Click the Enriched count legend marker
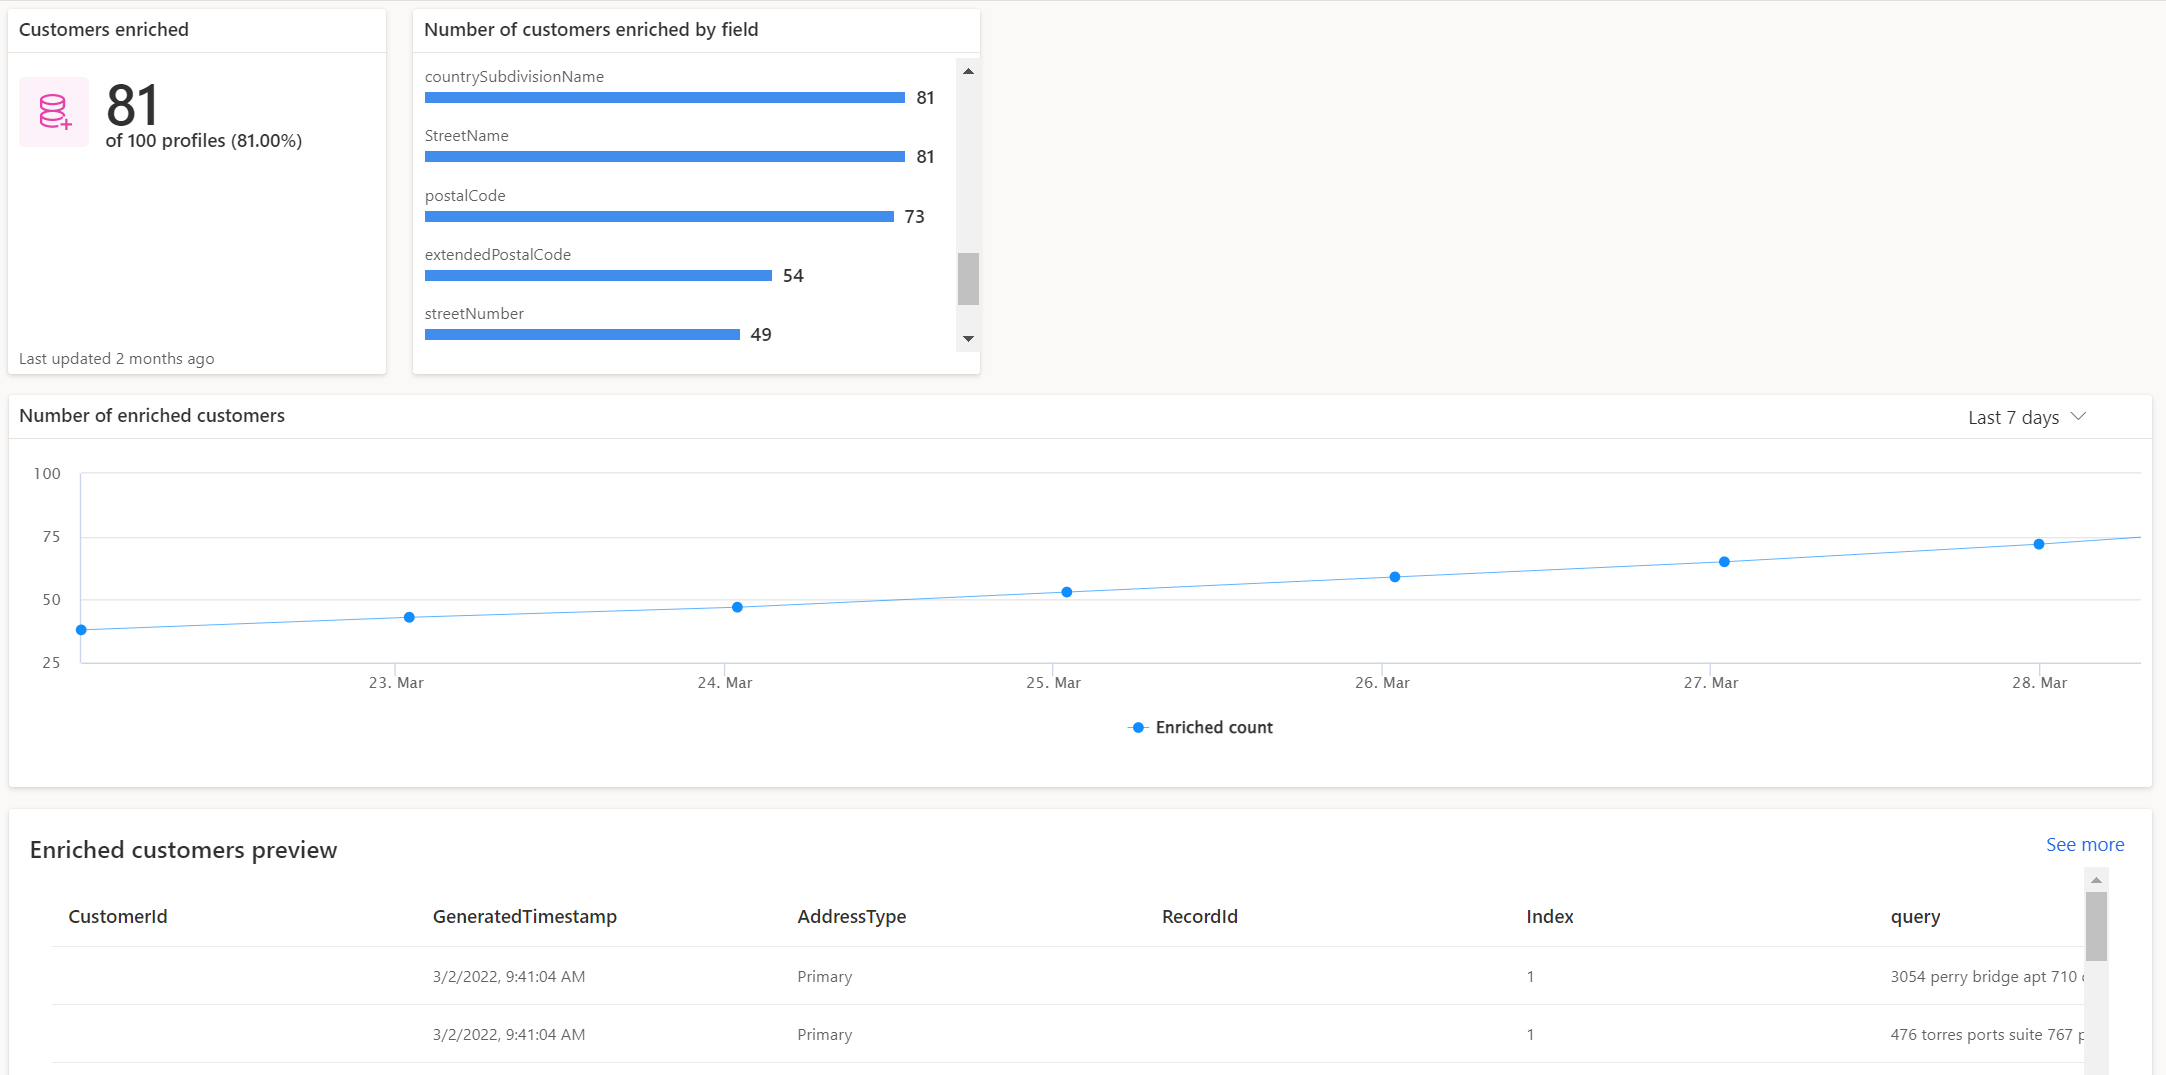Screen dimensions: 2166x1075 coord(1137,727)
